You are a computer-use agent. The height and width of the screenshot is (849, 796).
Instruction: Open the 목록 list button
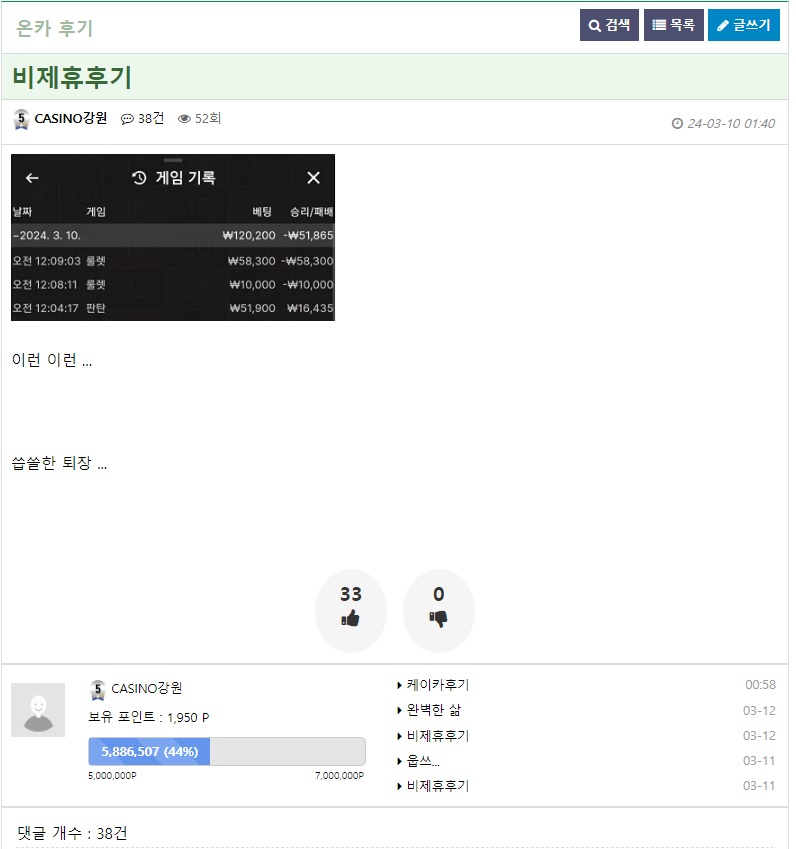[x=673, y=25]
